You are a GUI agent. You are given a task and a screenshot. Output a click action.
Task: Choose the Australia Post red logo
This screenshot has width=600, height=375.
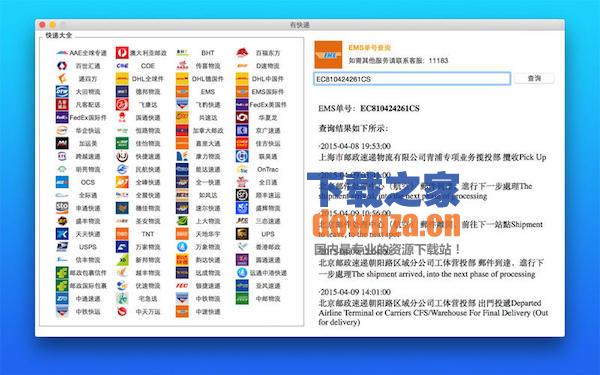[x=122, y=53]
